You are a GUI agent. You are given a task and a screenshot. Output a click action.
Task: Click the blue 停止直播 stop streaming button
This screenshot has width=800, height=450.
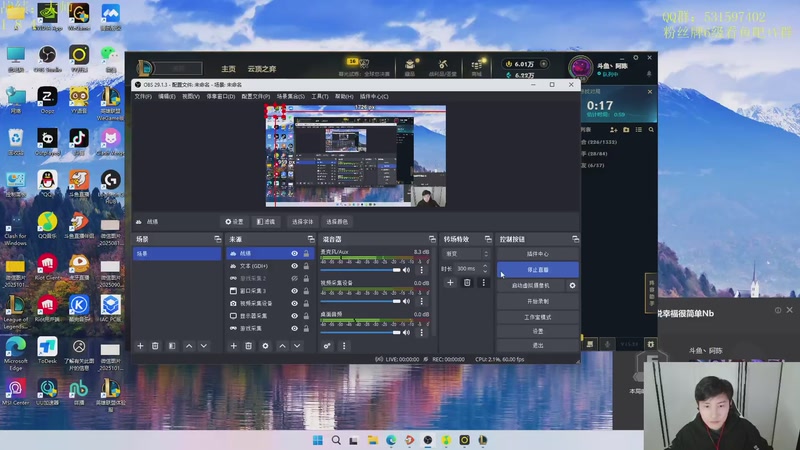coord(538,269)
